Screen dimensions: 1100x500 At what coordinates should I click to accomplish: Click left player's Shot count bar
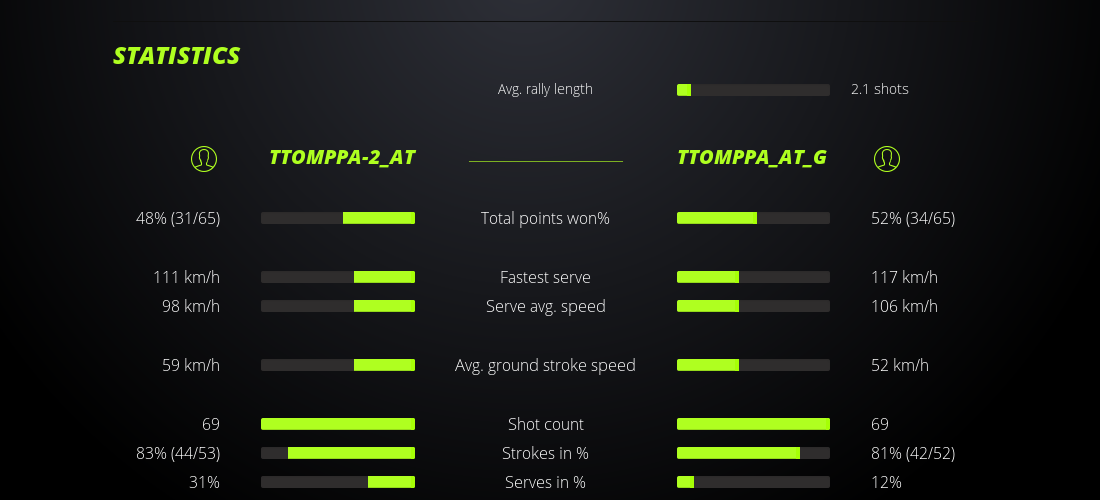point(338,424)
